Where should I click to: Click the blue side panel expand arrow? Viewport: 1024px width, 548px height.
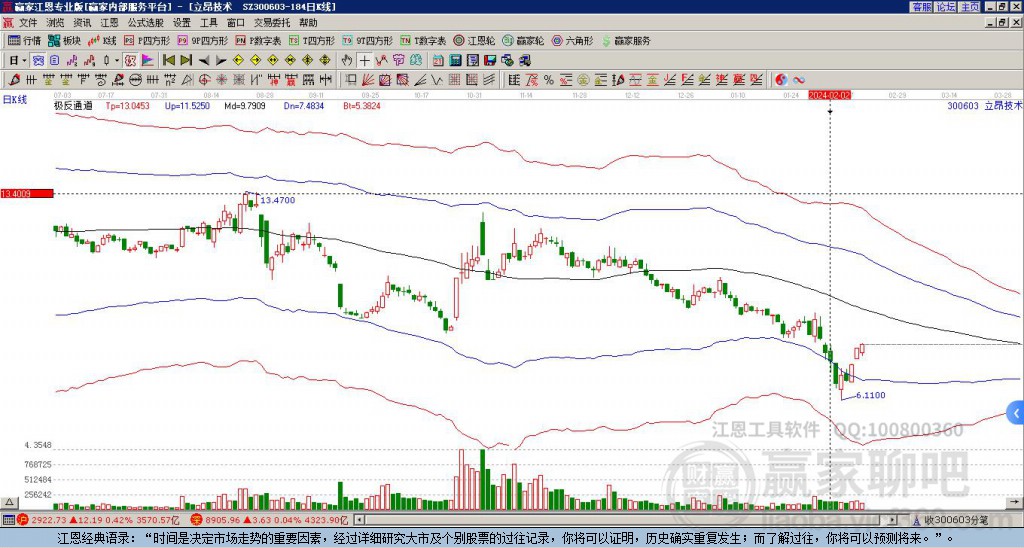(x=1016, y=413)
